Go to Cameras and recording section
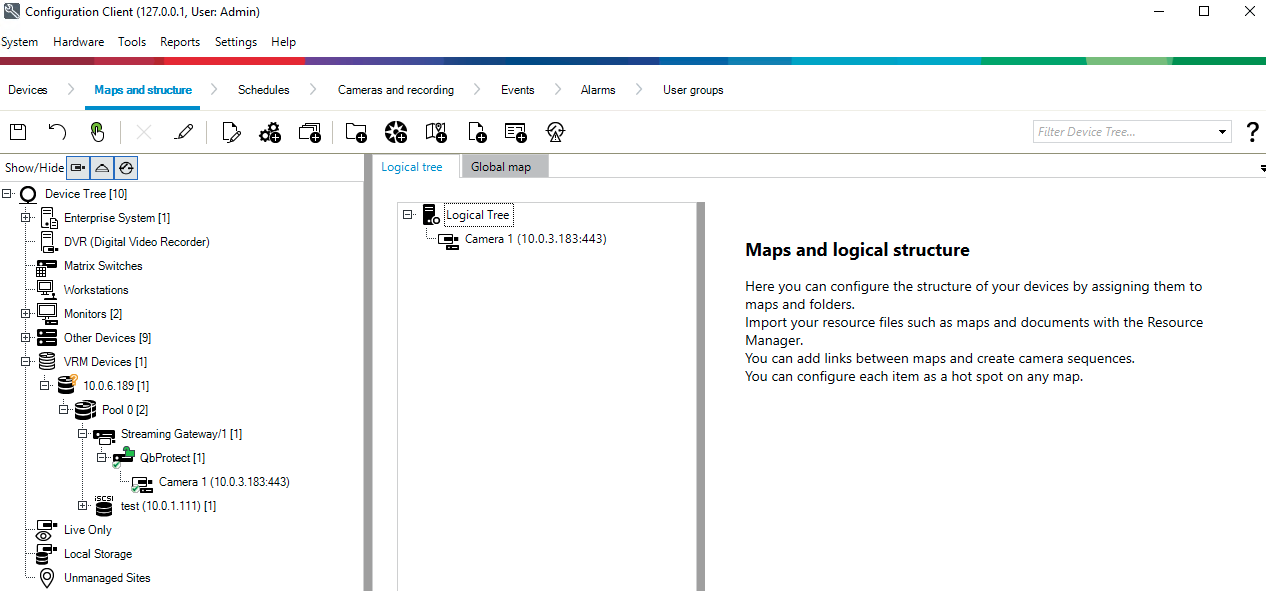The width and height of the screenshot is (1266, 591). (x=395, y=90)
